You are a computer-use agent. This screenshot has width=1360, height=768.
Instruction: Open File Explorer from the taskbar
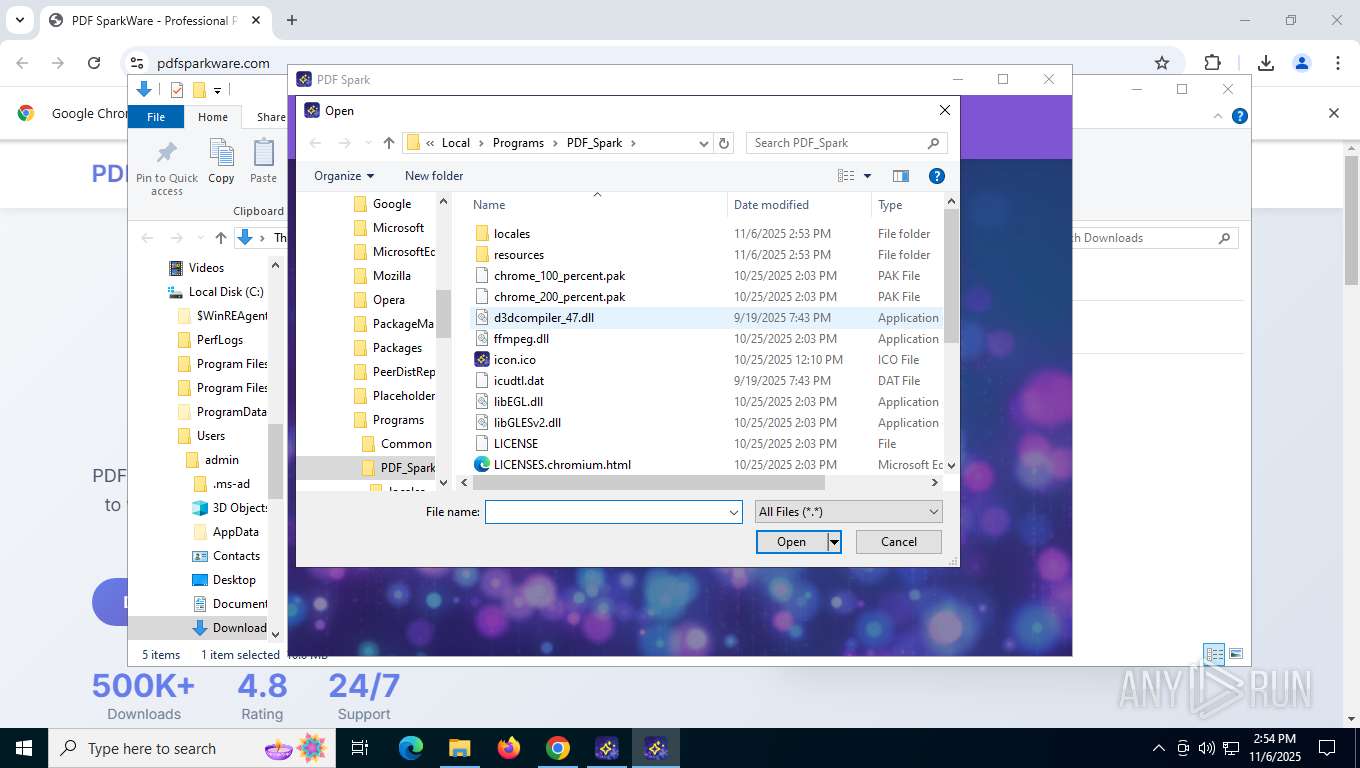pos(459,748)
